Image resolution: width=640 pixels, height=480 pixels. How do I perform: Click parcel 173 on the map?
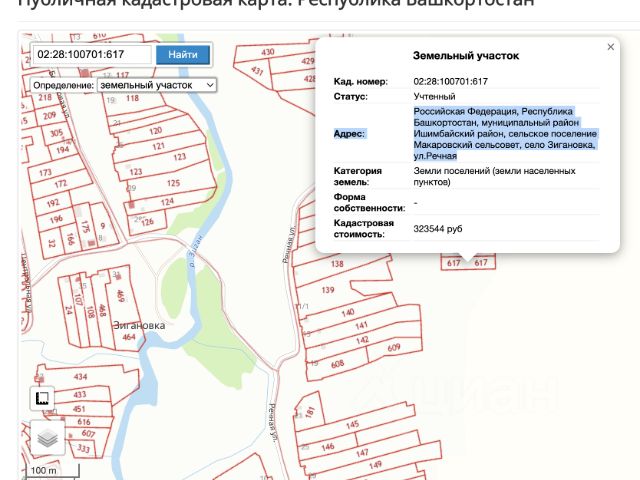pyautogui.click(x=45, y=173)
